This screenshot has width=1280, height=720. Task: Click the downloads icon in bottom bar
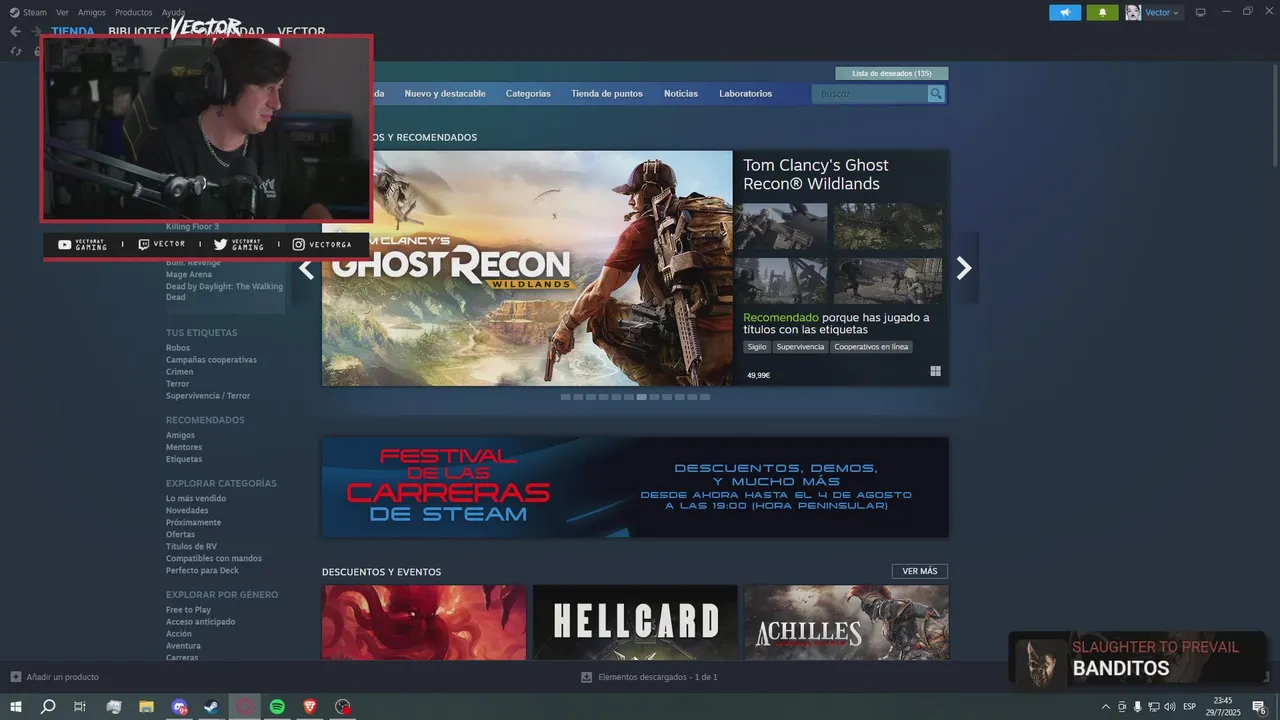coord(587,677)
